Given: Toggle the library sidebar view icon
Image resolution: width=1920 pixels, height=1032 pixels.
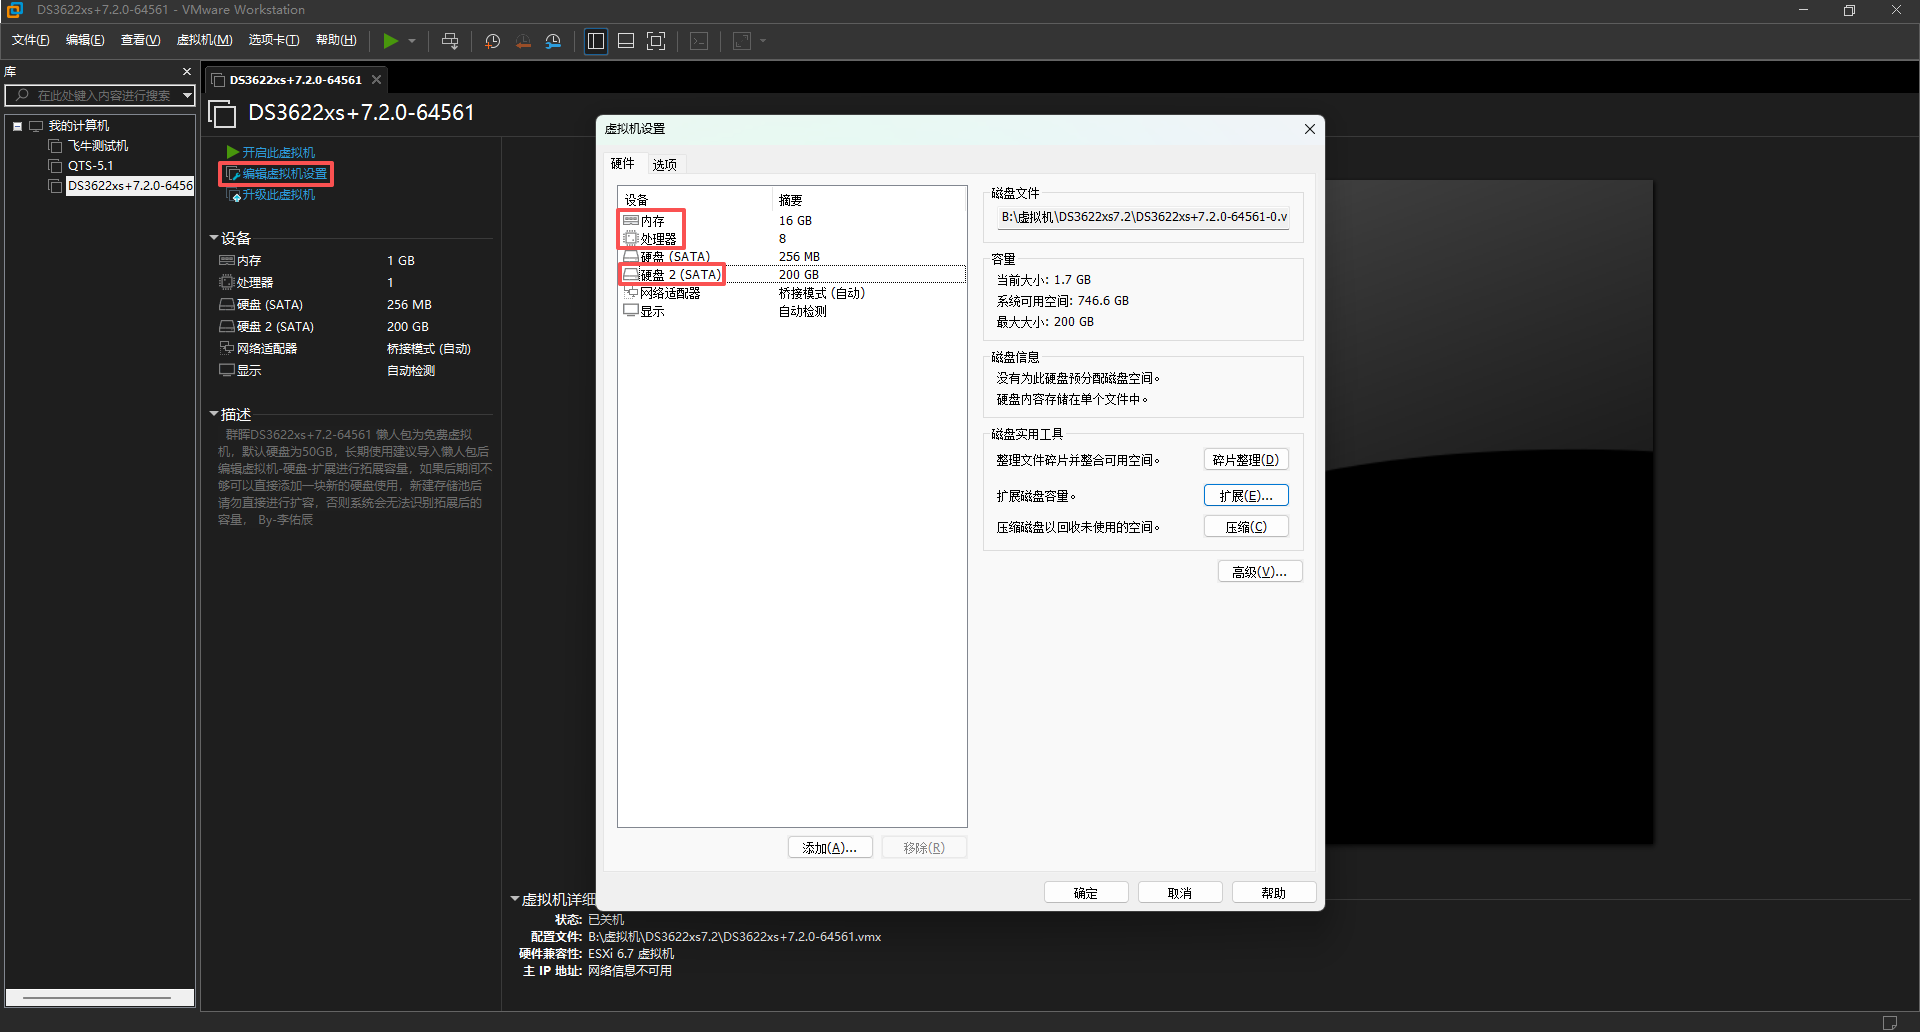Looking at the screenshot, I should click(x=596, y=41).
